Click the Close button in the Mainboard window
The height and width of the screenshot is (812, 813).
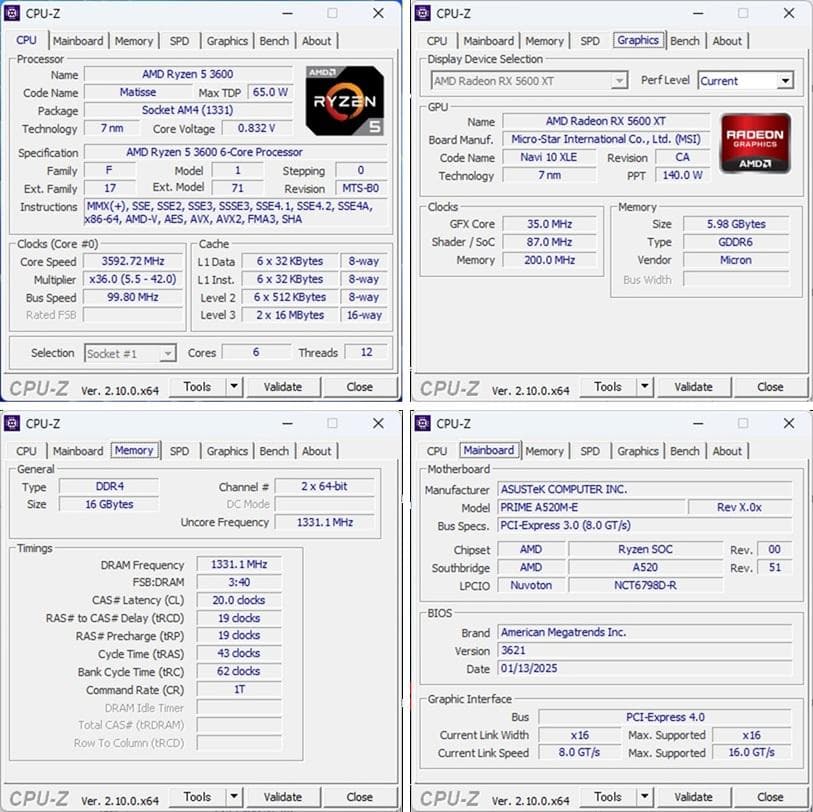click(770, 797)
